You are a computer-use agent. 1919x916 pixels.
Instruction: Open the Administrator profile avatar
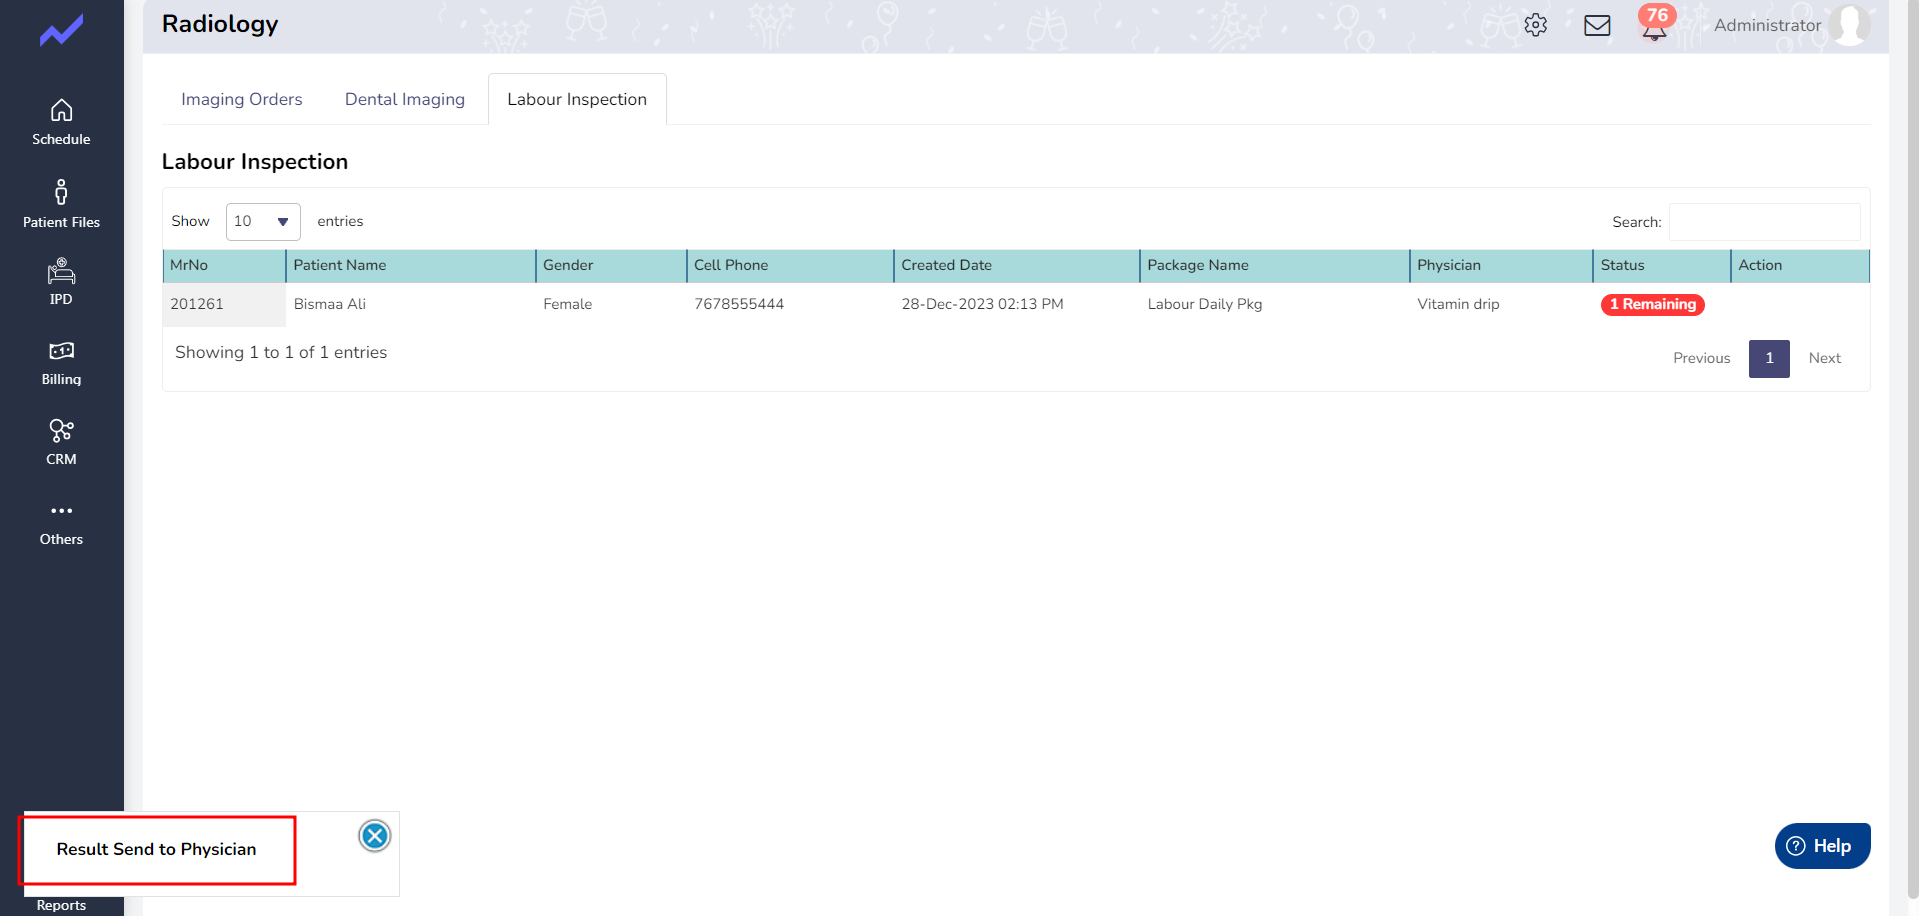1849,25
